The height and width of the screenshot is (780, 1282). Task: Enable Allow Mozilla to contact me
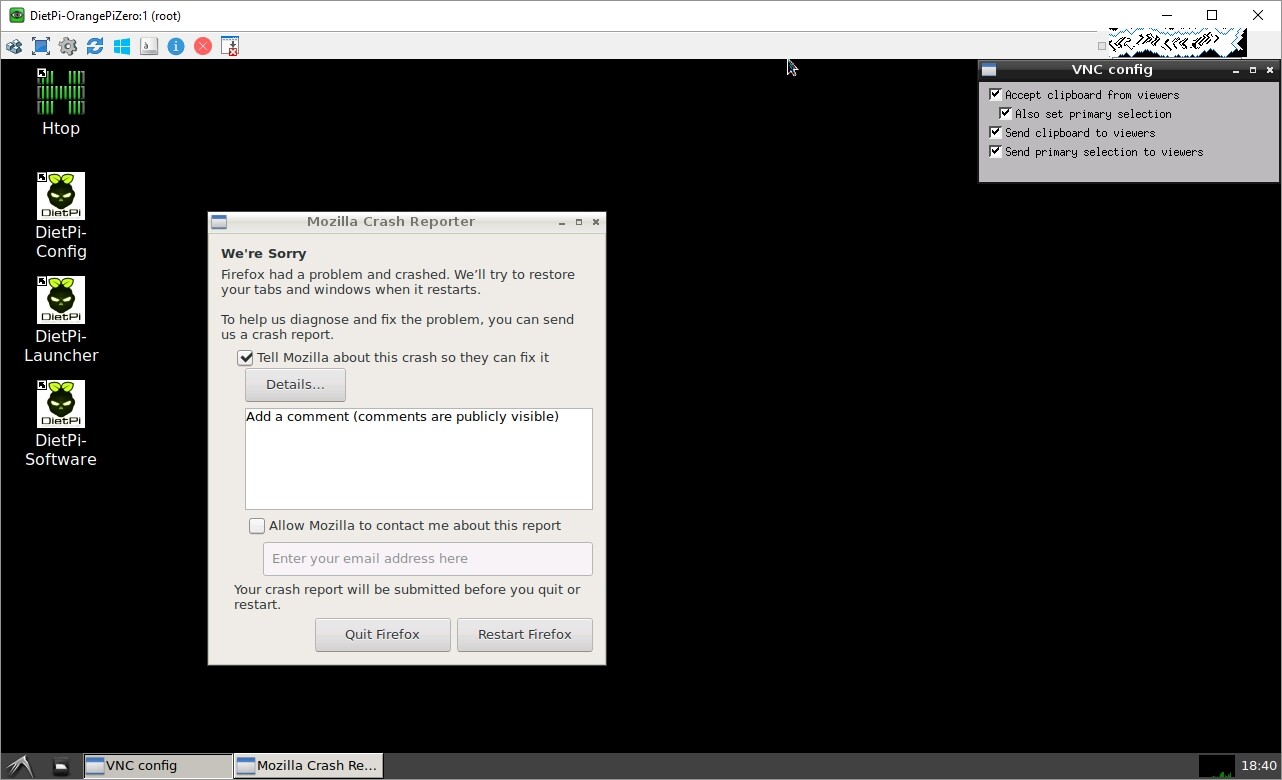257,526
